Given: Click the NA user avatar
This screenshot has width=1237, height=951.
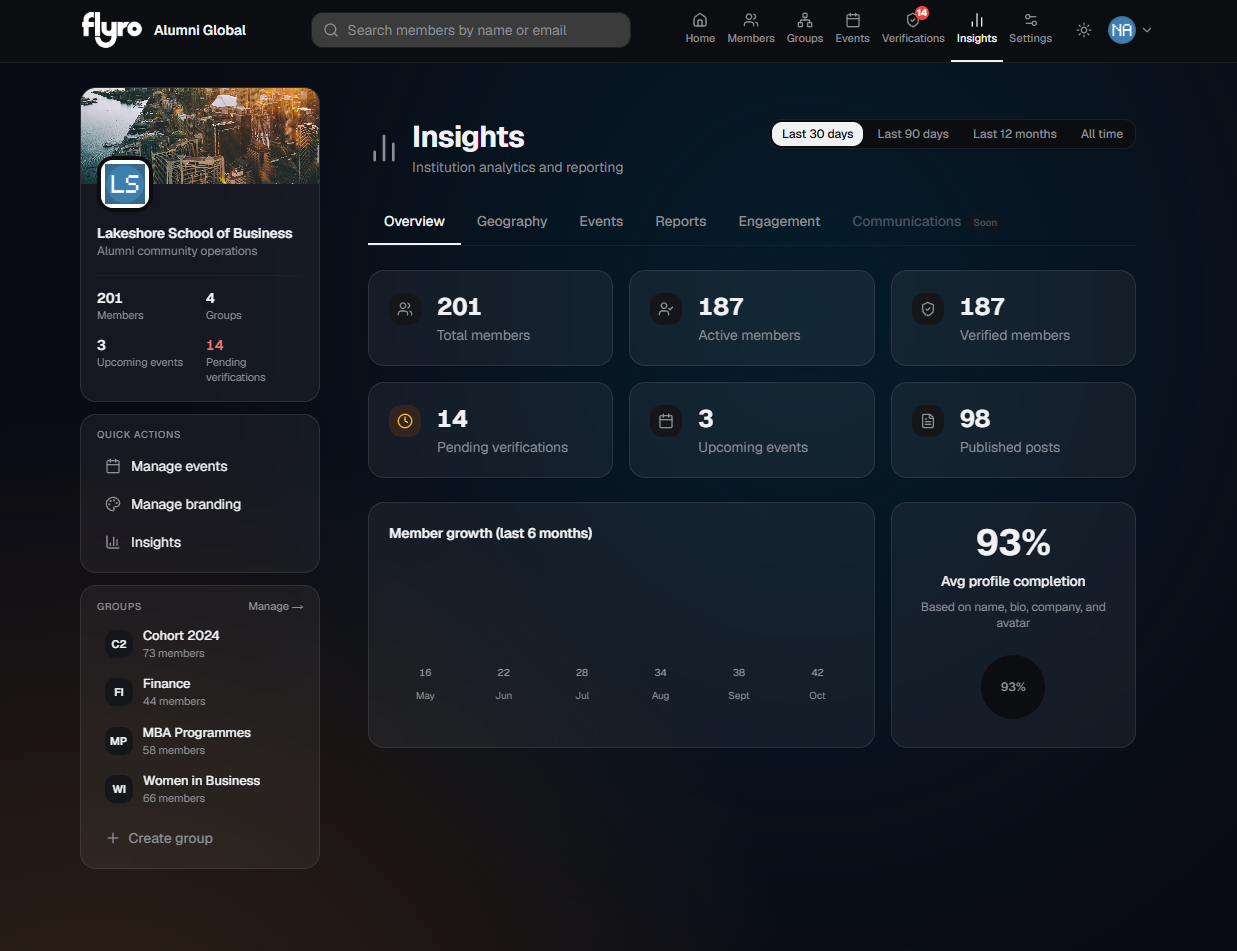Looking at the screenshot, I should coord(1122,30).
